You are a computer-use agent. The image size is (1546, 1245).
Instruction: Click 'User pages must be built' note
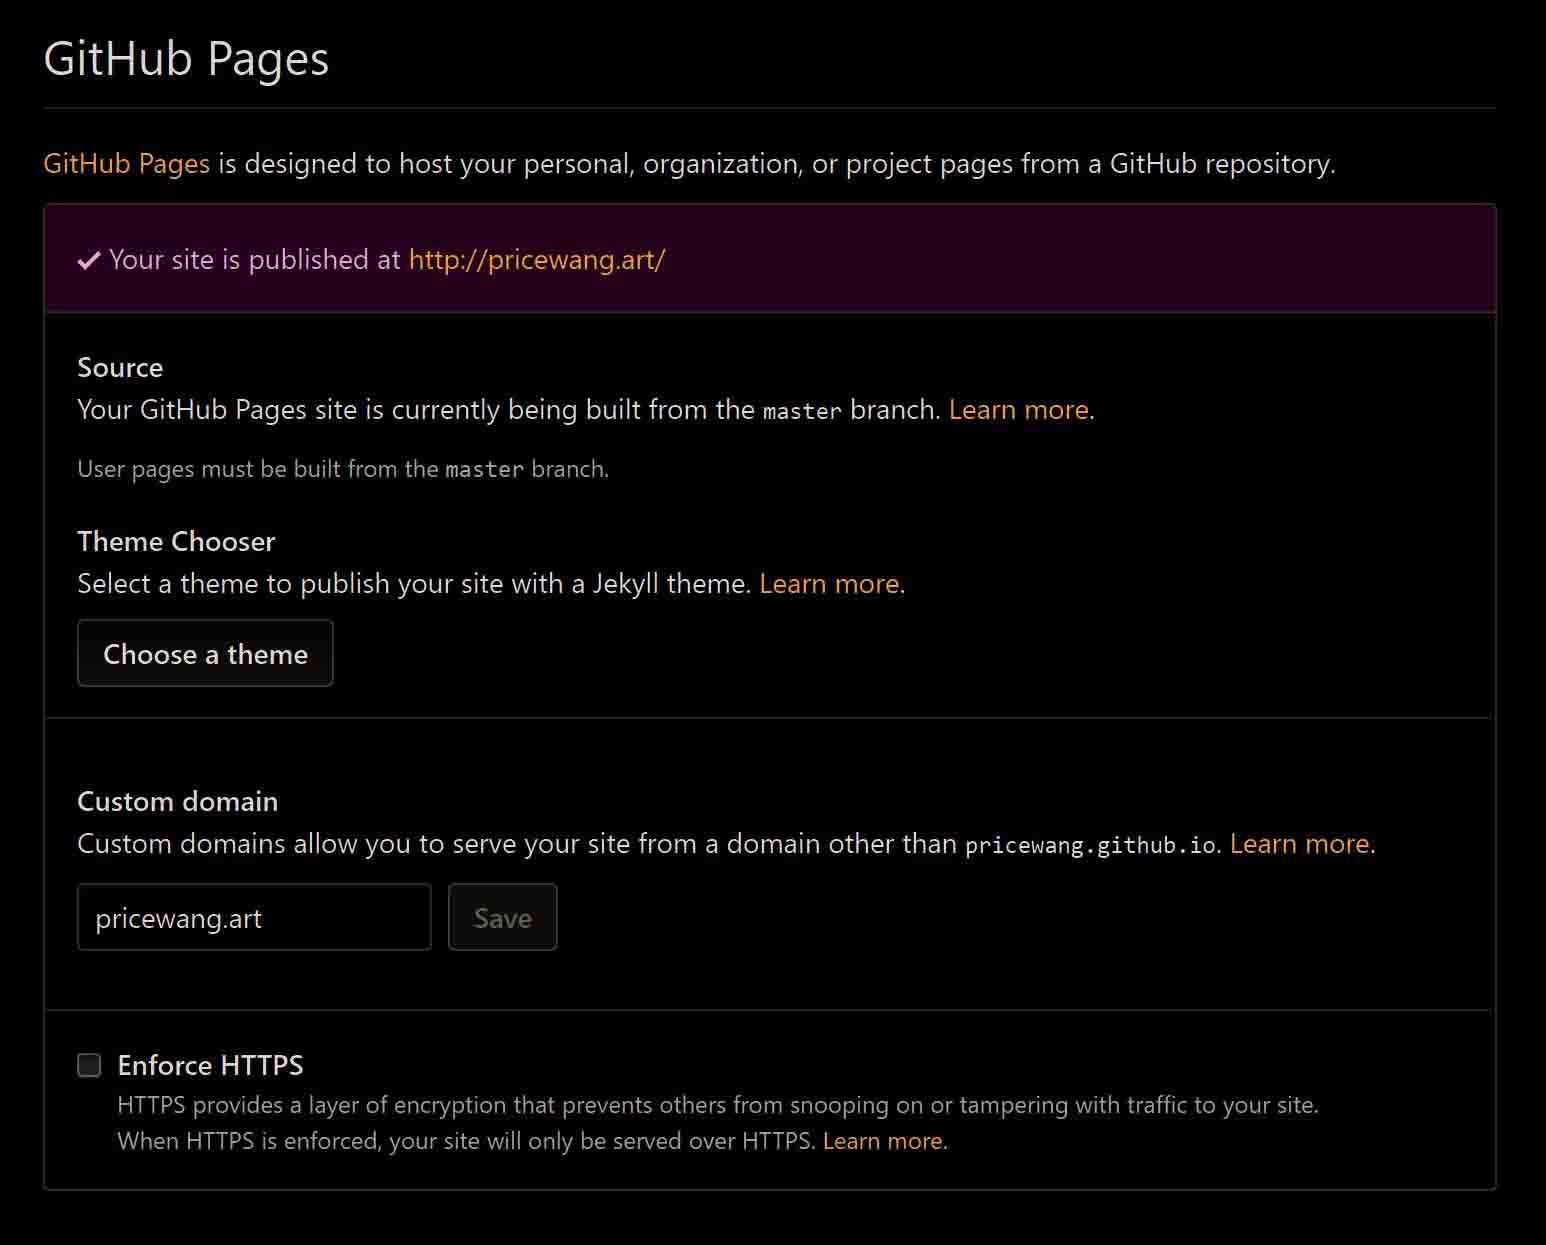coord(343,469)
